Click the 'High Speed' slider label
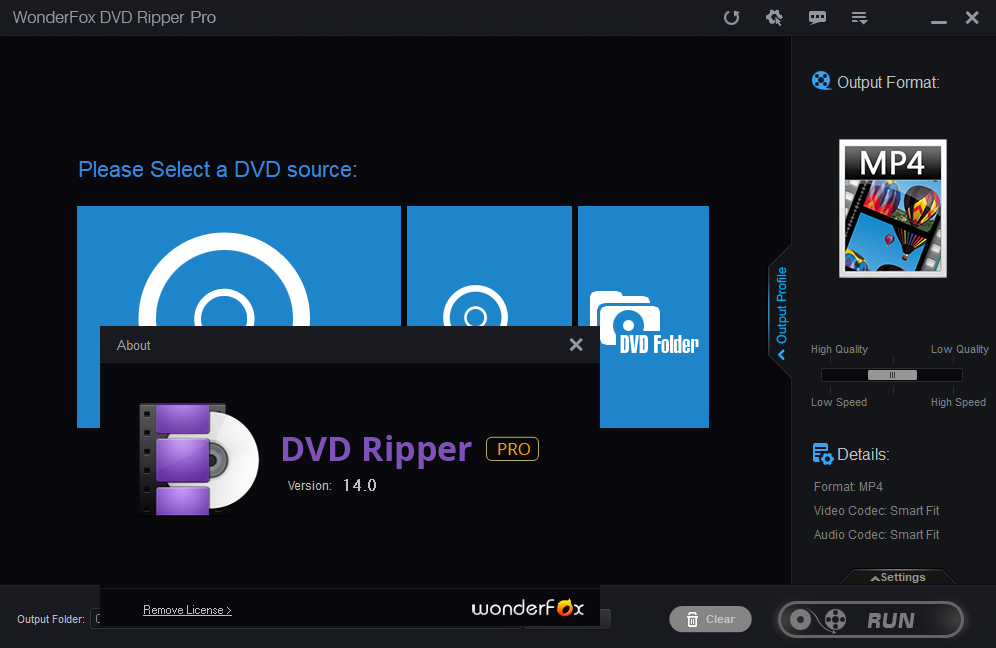 point(959,402)
